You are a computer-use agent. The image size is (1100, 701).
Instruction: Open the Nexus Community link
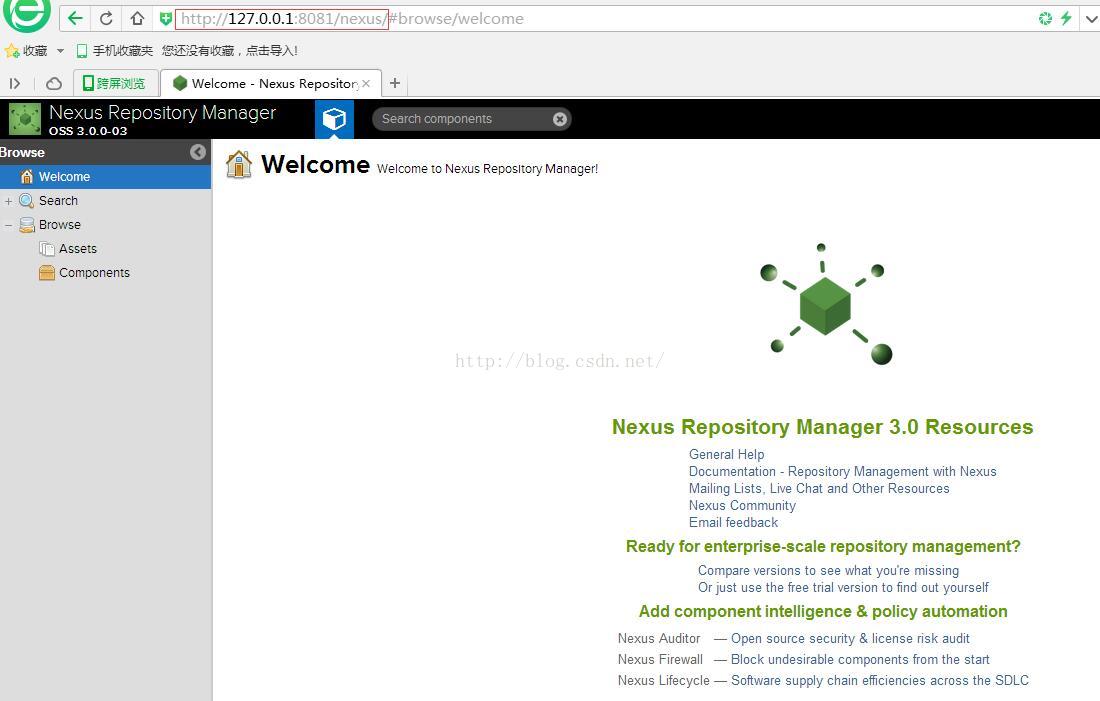742,505
